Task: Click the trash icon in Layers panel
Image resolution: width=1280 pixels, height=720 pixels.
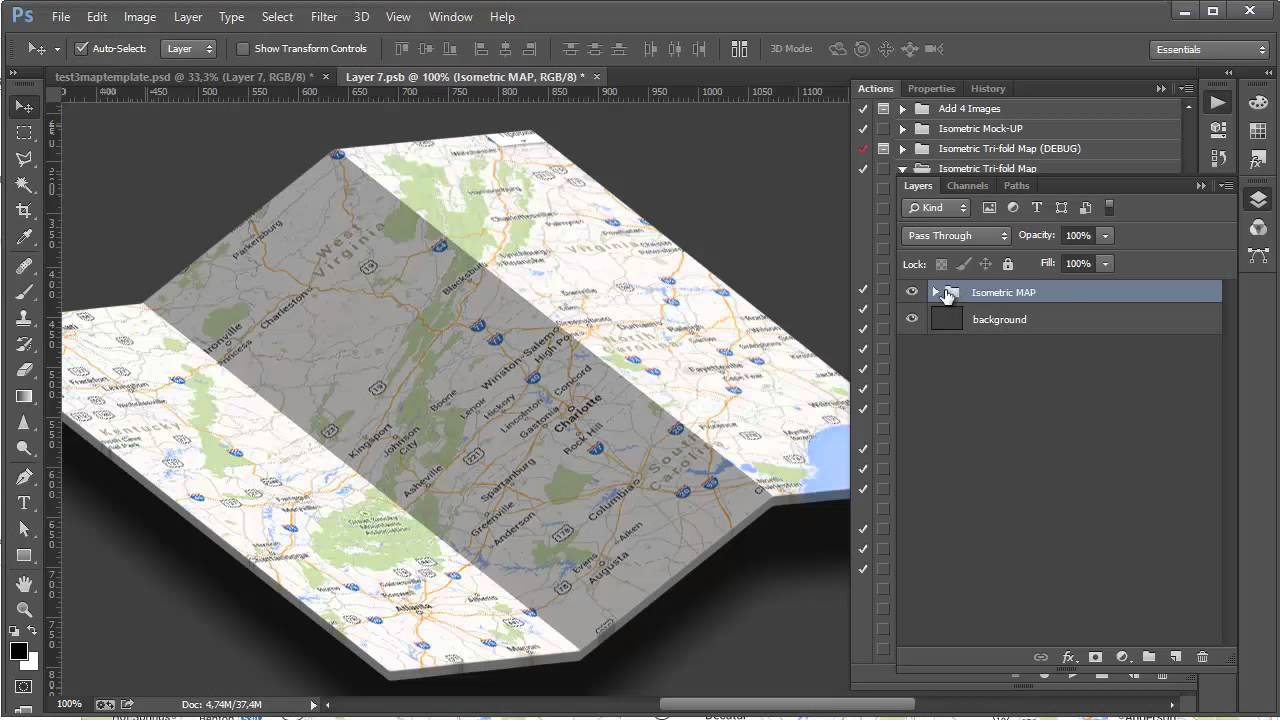Action: click(1202, 657)
